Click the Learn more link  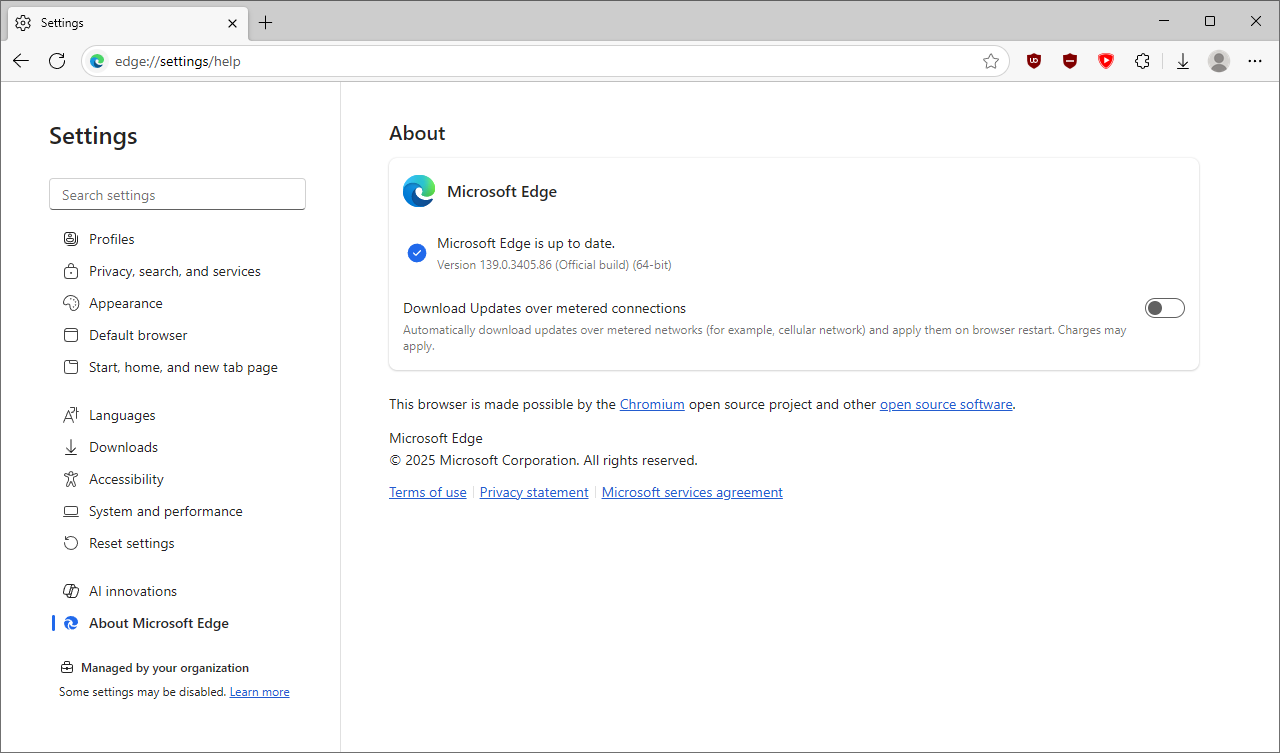coord(259,692)
